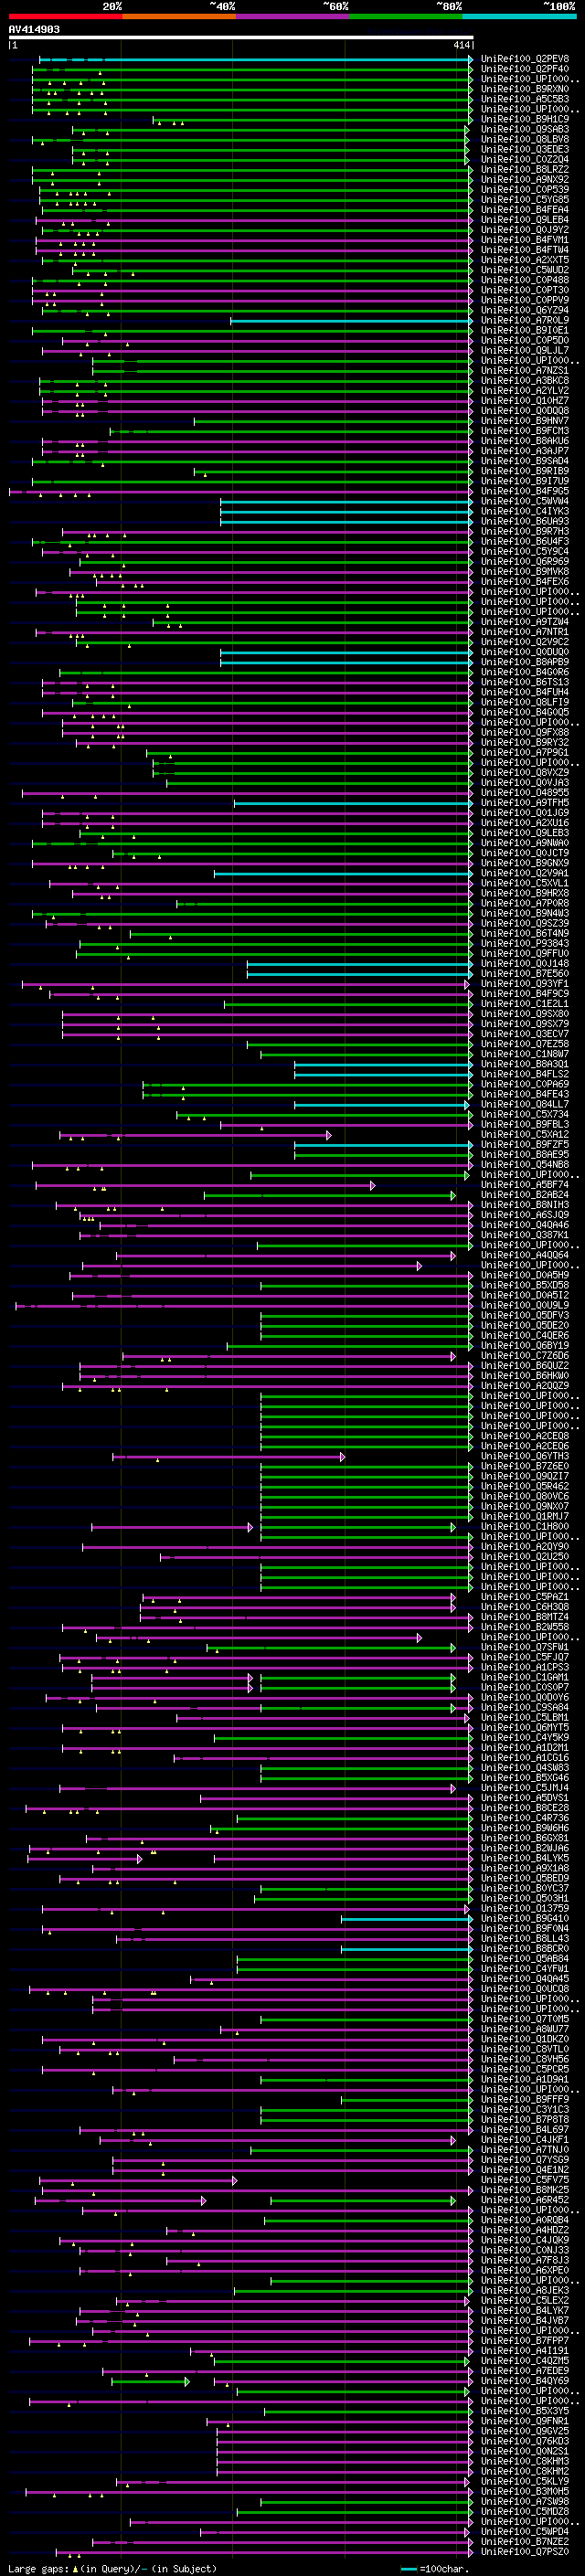Click the green ~80% identity legend bar
The image size is (585, 2576).
click(406, 16)
